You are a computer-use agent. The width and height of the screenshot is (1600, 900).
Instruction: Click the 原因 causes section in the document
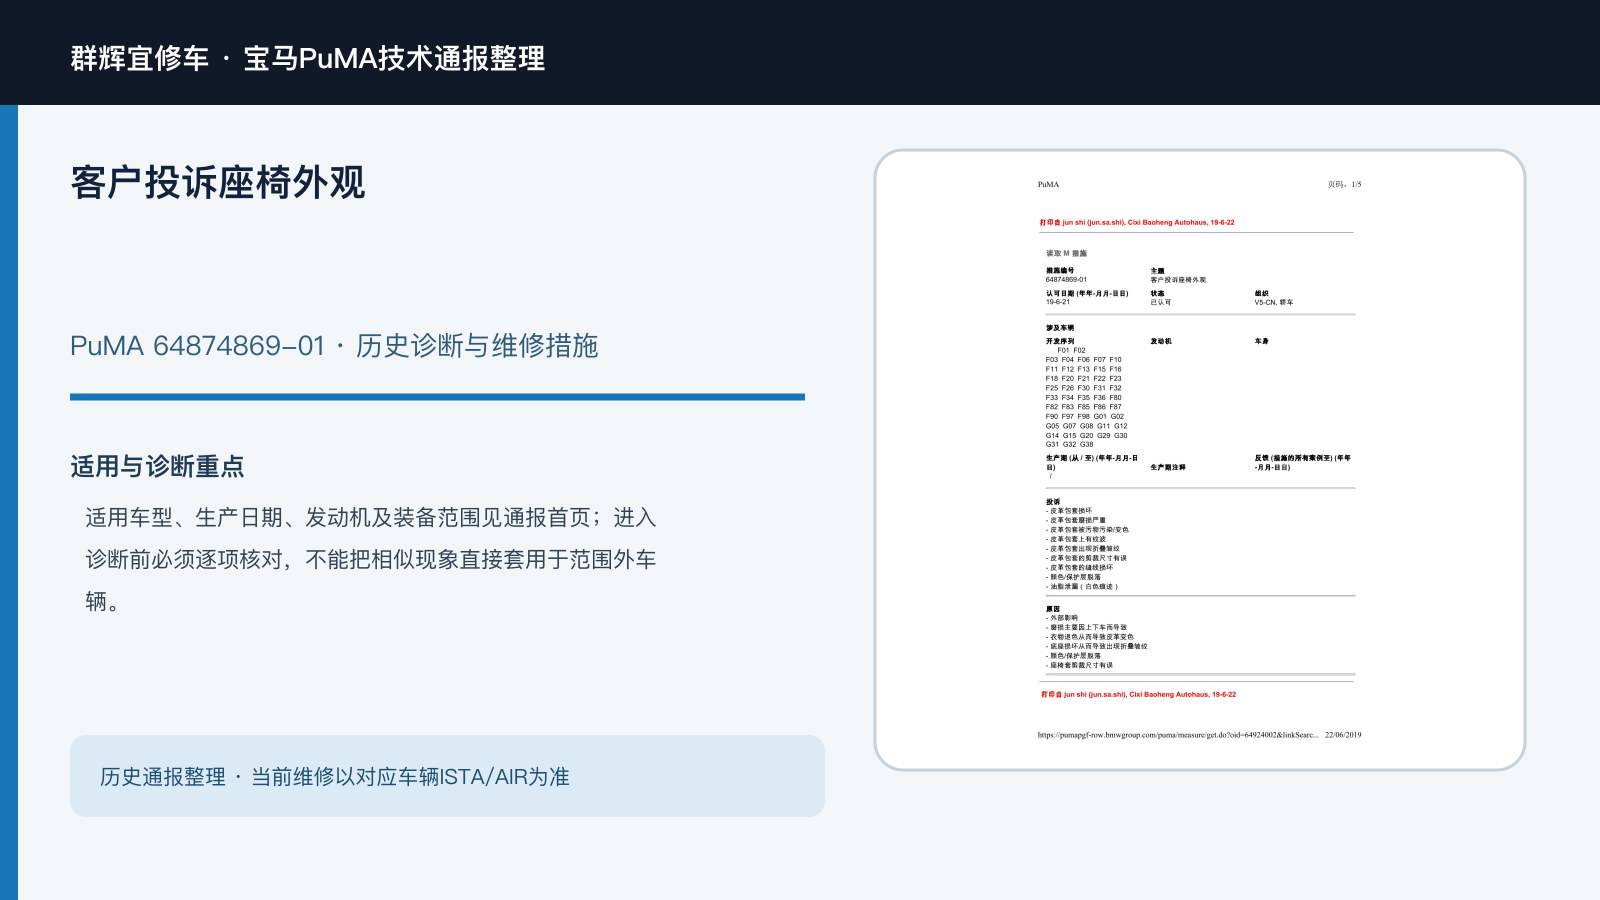click(1096, 637)
